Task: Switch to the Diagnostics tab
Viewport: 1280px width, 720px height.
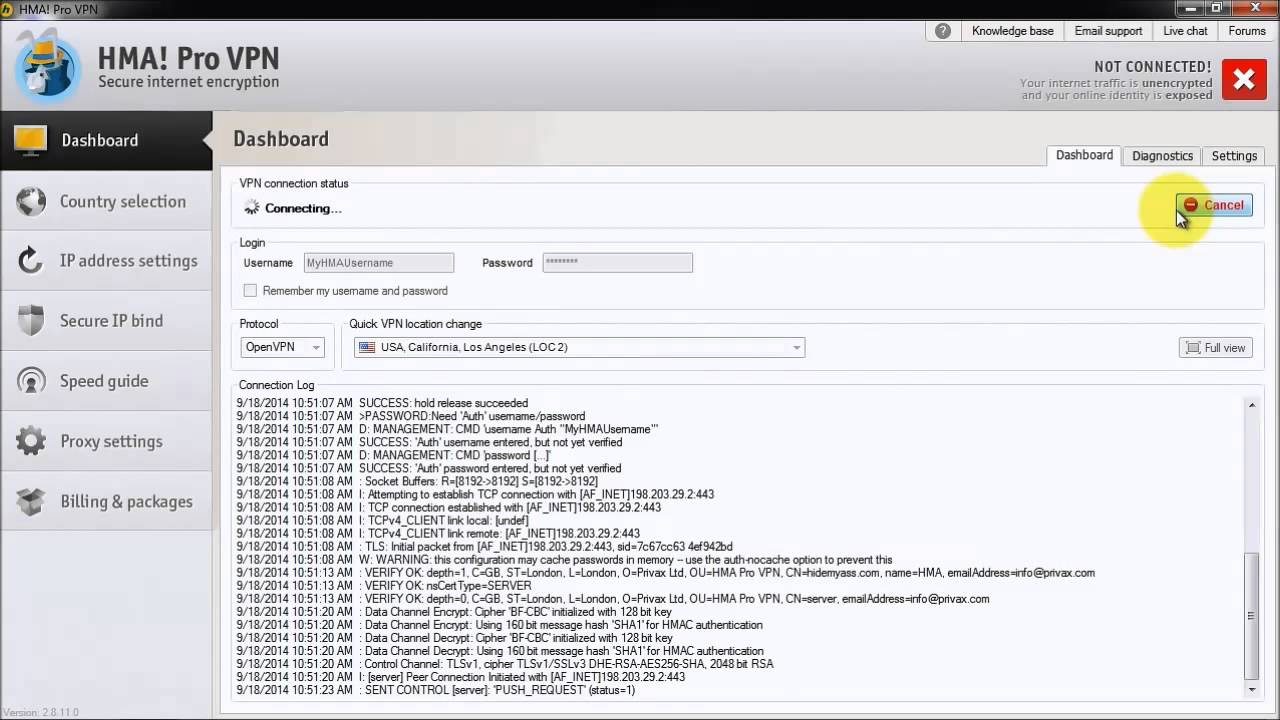Action: 1162,156
